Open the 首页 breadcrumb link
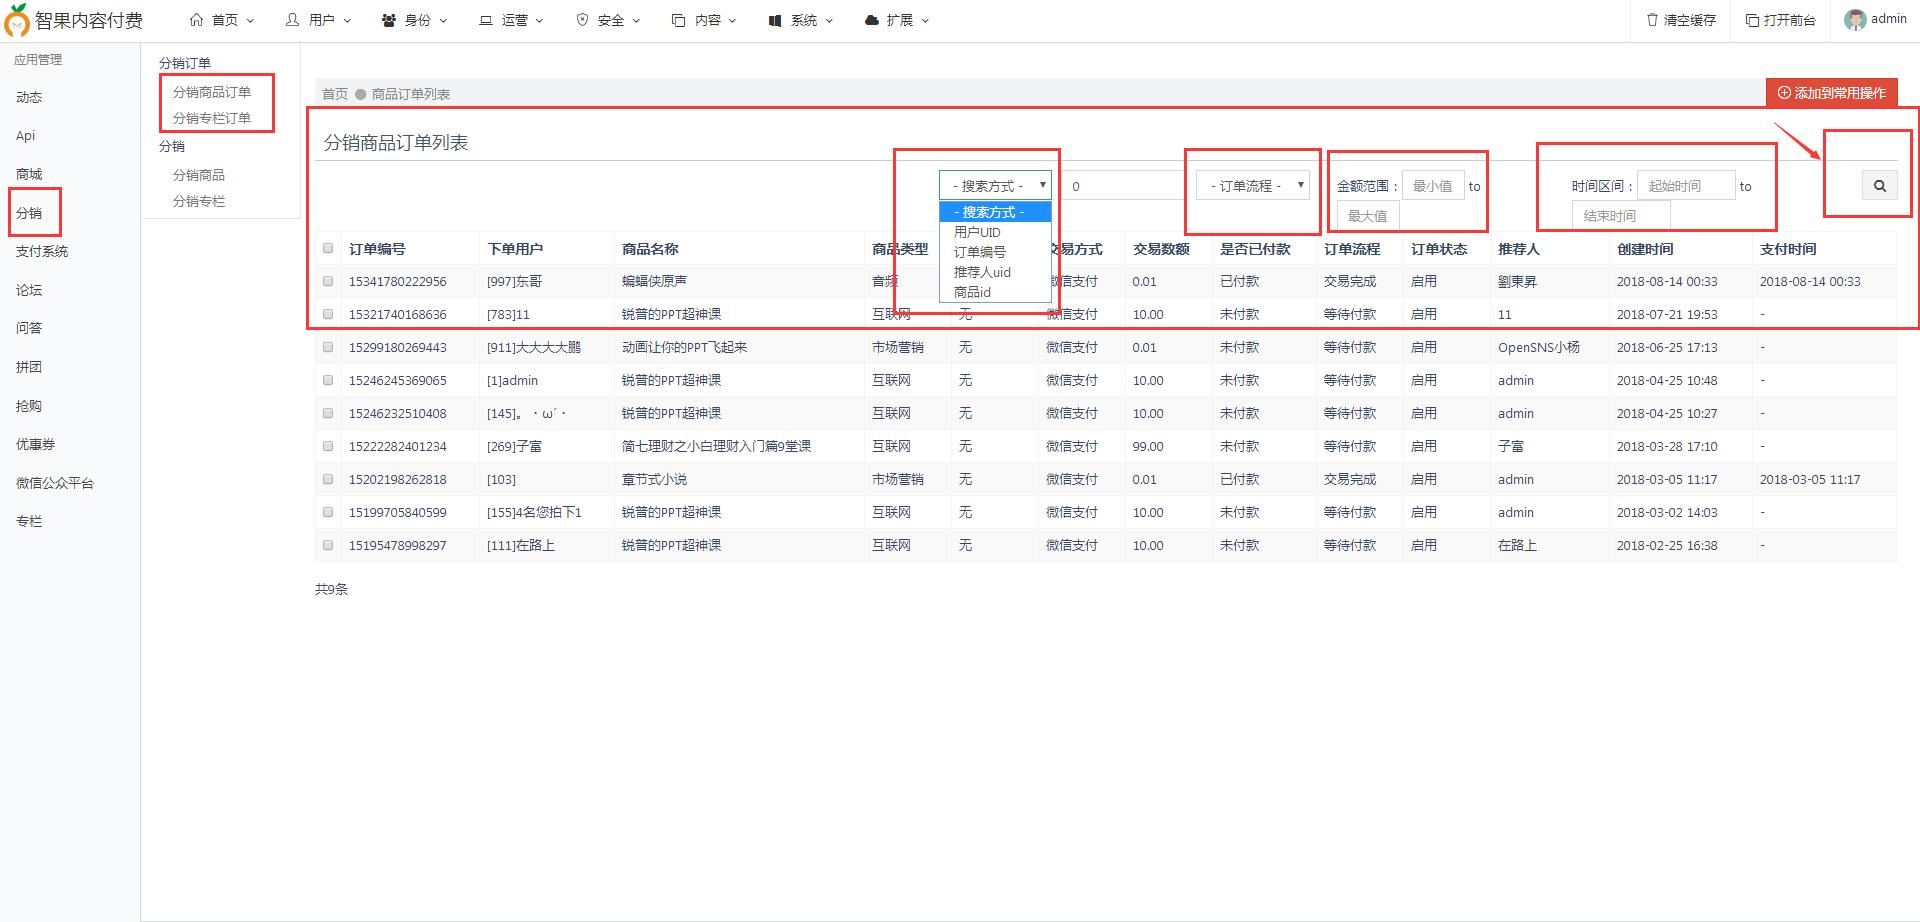This screenshot has height=922, width=1920. tap(333, 93)
